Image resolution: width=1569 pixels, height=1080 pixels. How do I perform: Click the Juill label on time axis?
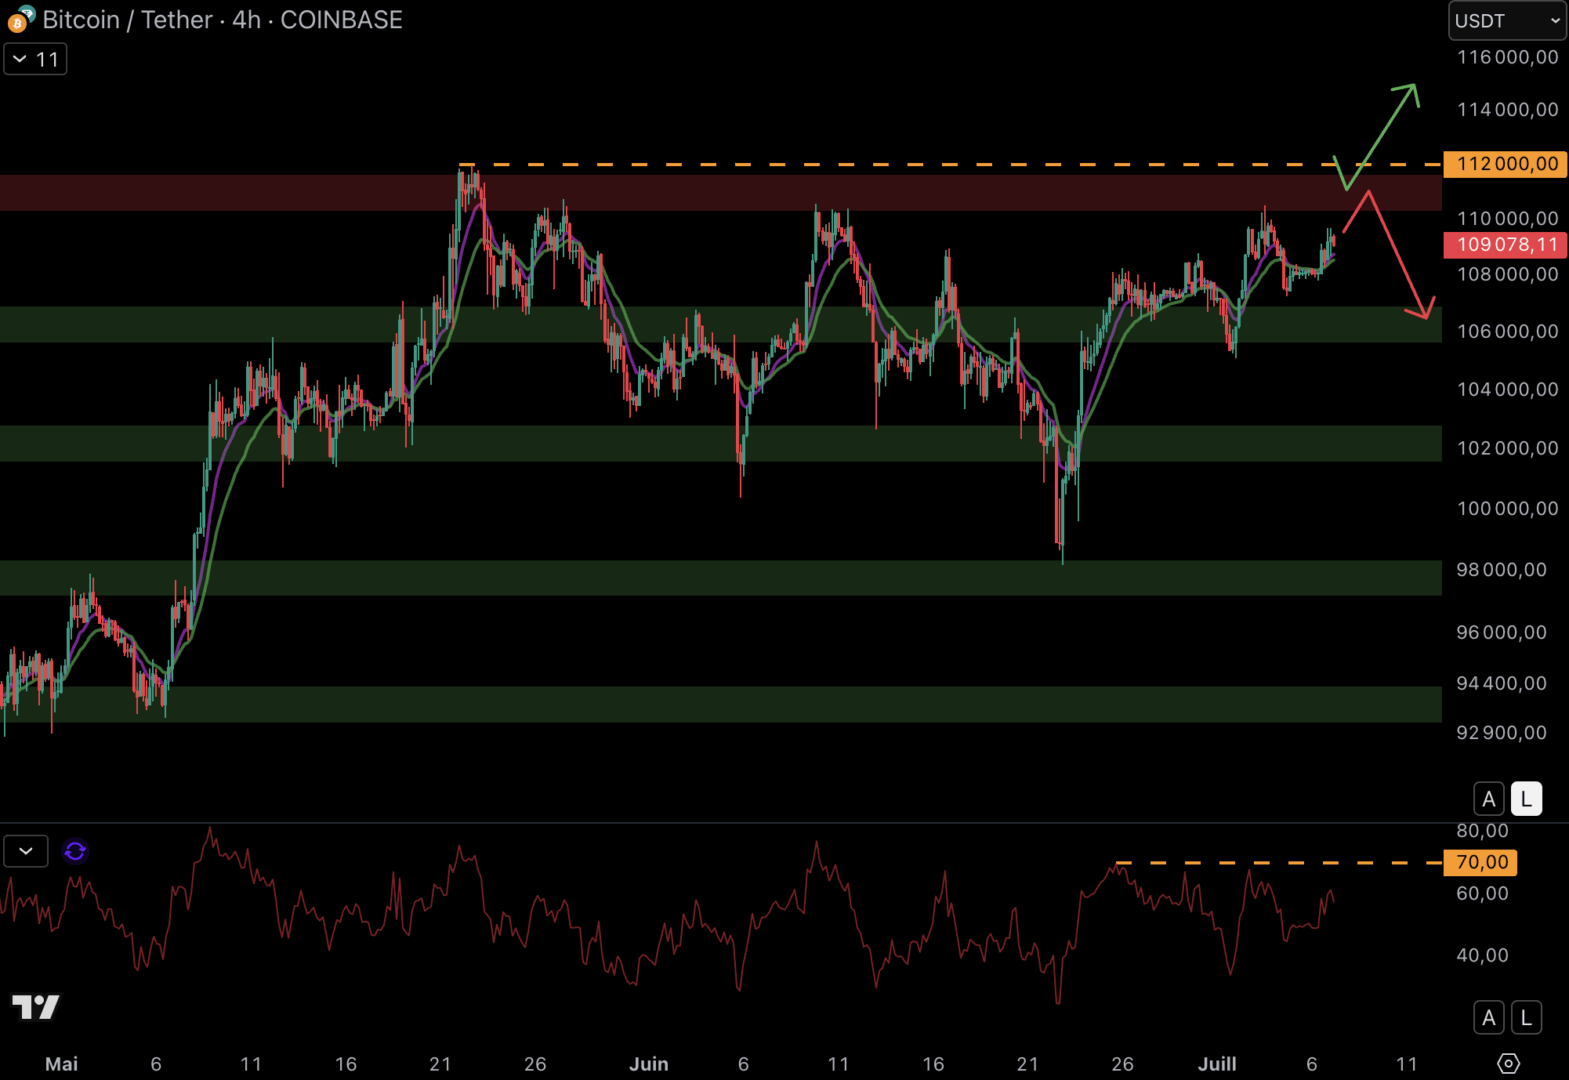[1217, 1064]
